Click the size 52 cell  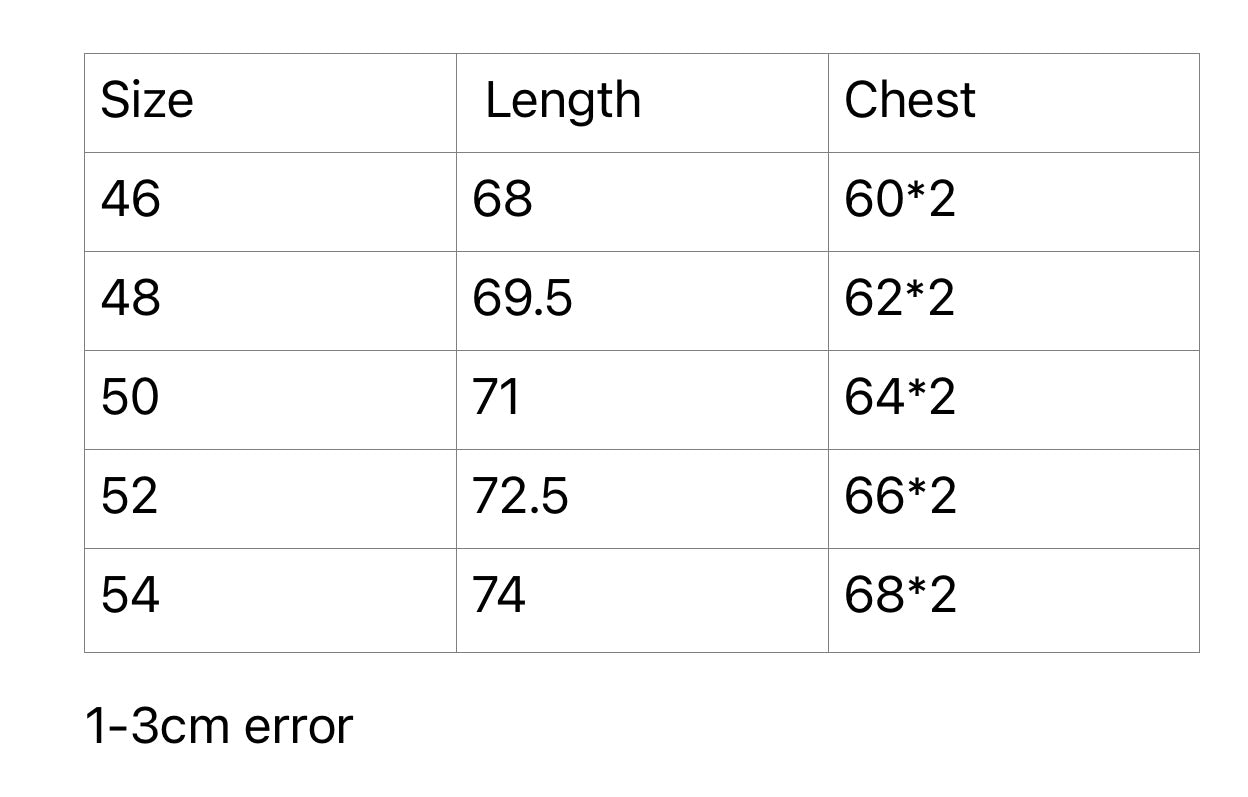pyautogui.click(x=130, y=496)
